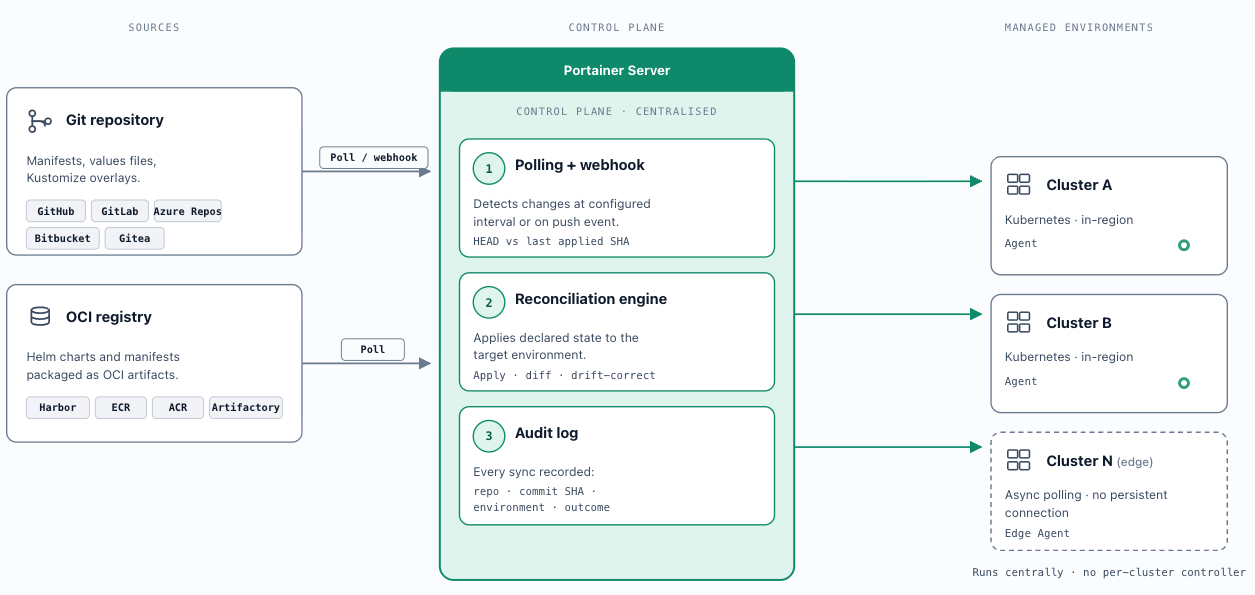Viewport: 1255px width, 595px height.
Task: Click the Cluster A green status indicator
Action: pyautogui.click(x=1184, y=245)
